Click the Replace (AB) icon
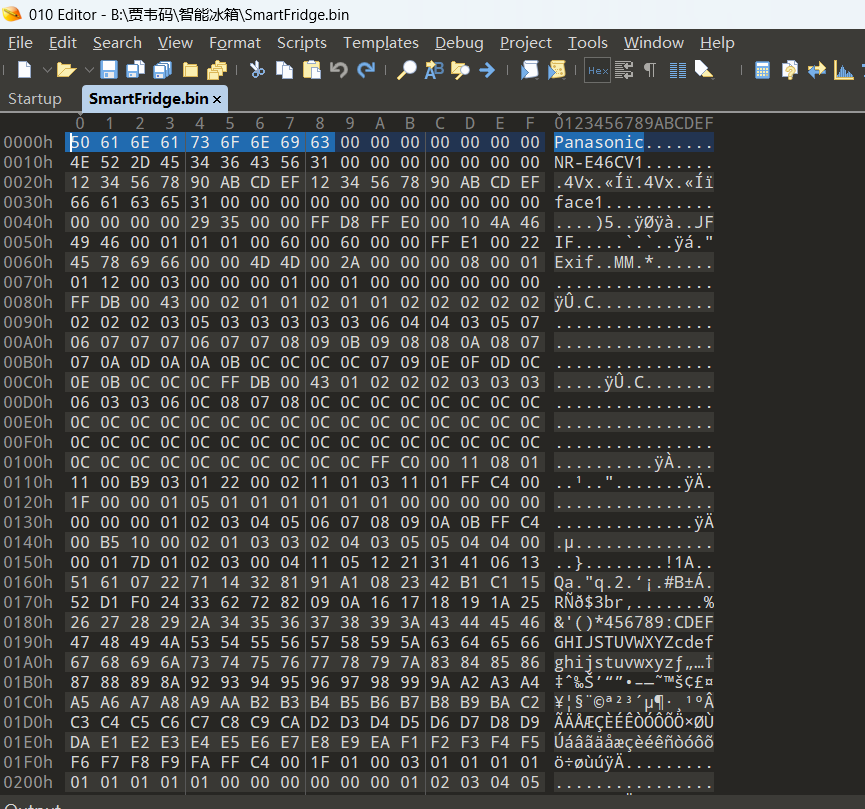Image resolution: width=865 pixels, height=809 pixels. point(434,70)
